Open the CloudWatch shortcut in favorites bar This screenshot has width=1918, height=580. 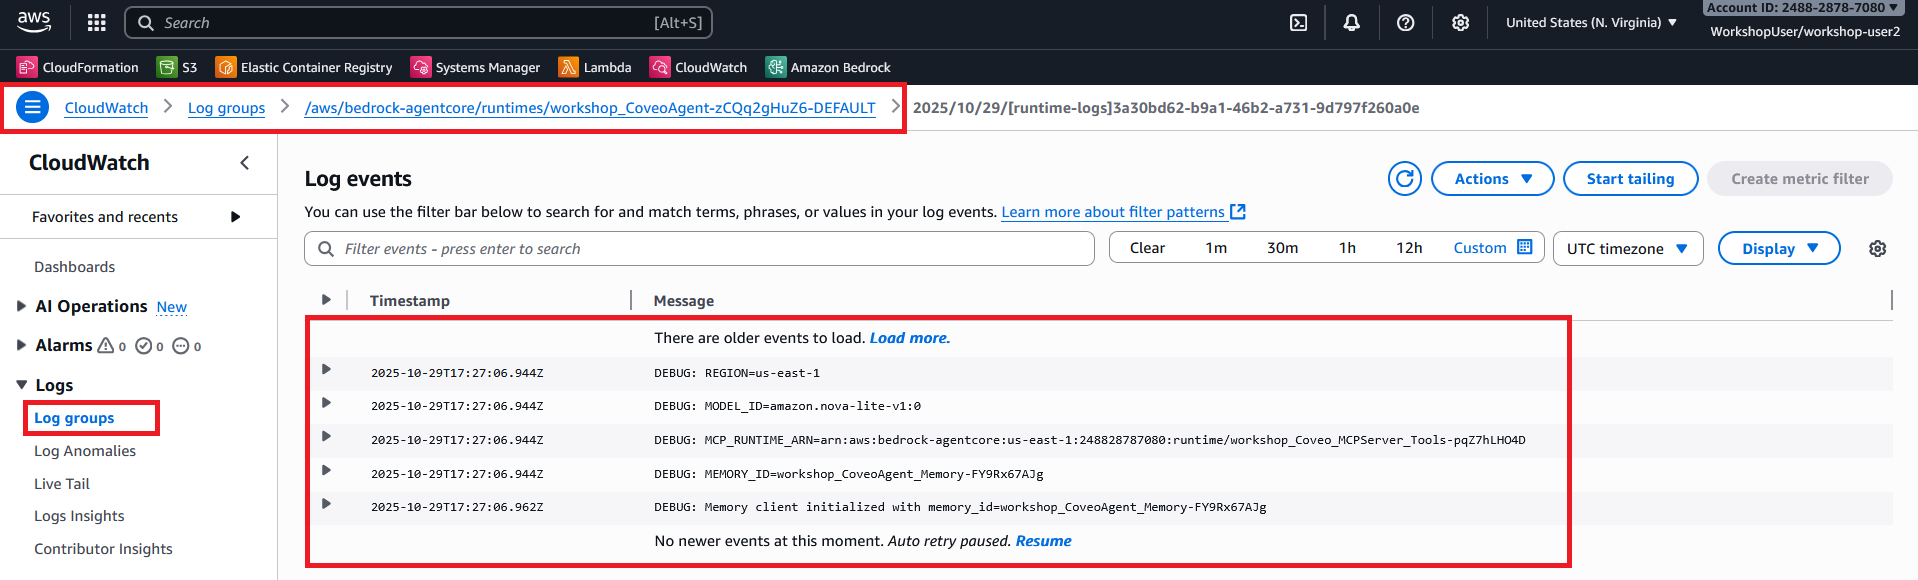point(699,67)
